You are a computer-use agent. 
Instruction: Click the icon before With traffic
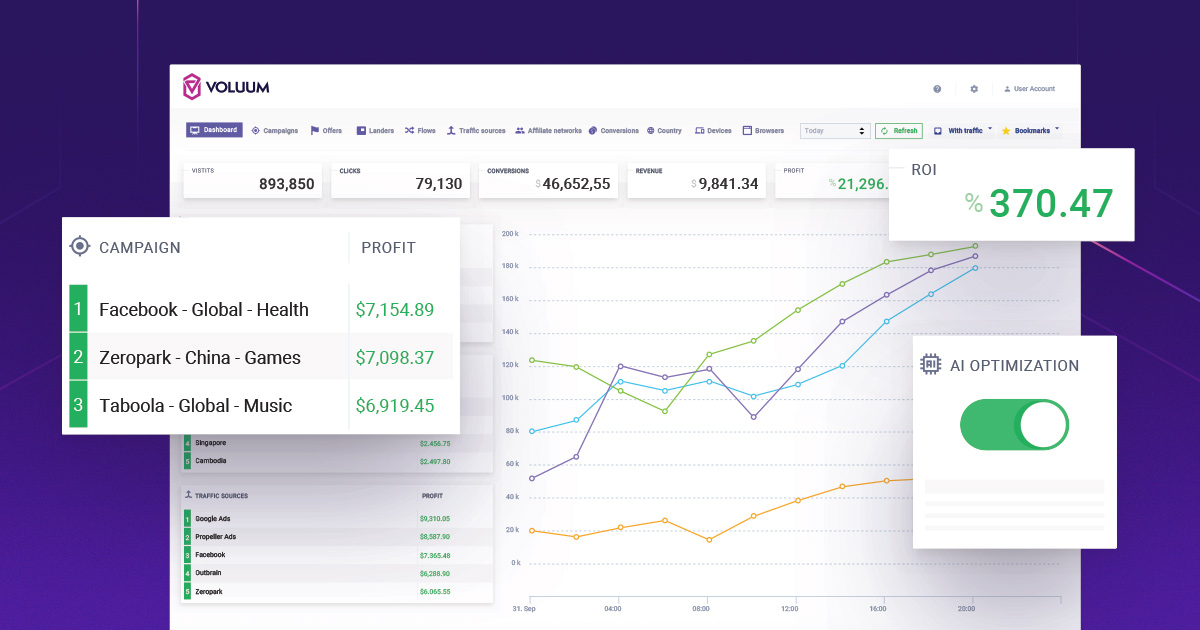coord(938,130)
